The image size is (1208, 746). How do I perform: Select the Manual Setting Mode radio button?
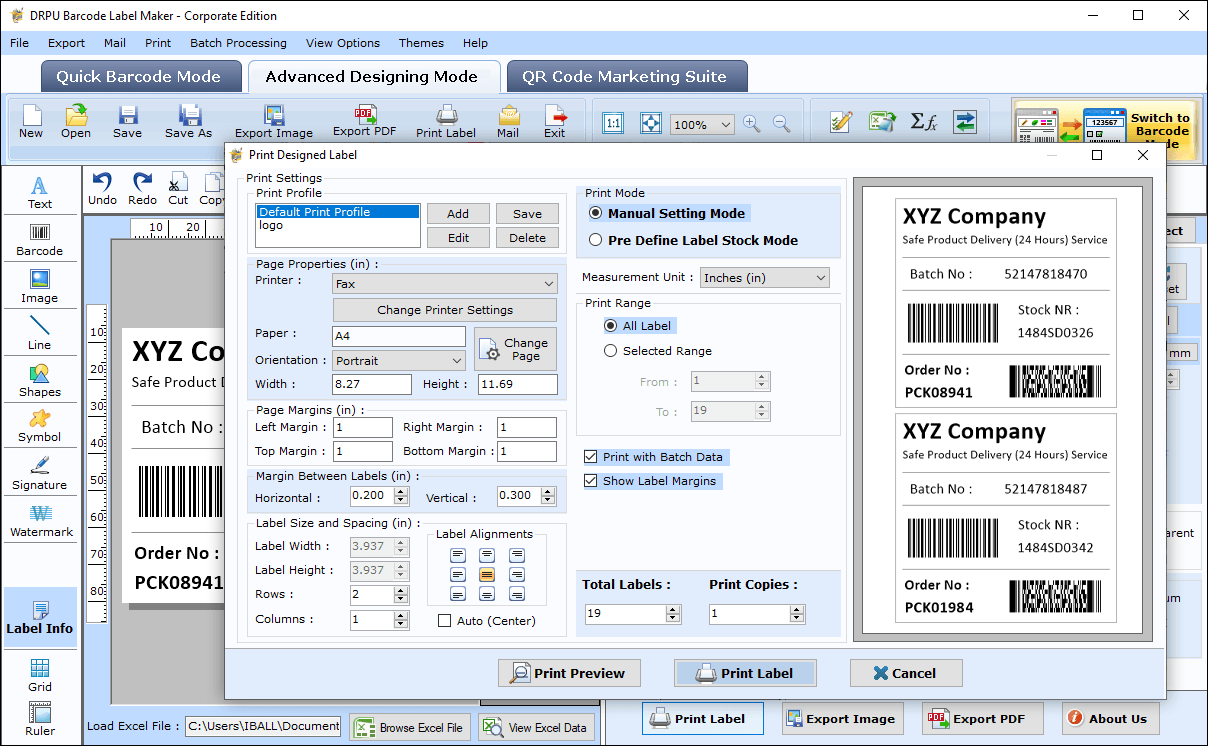596,213
